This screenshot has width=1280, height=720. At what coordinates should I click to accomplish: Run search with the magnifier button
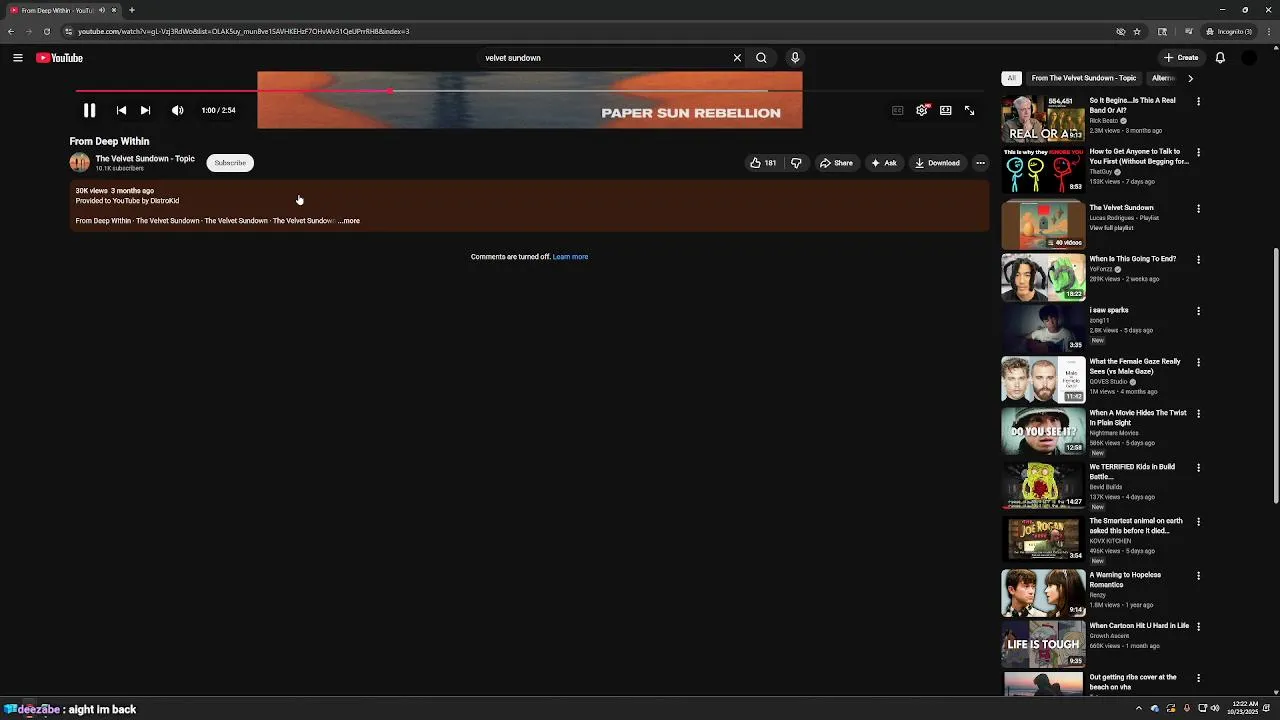761,58
